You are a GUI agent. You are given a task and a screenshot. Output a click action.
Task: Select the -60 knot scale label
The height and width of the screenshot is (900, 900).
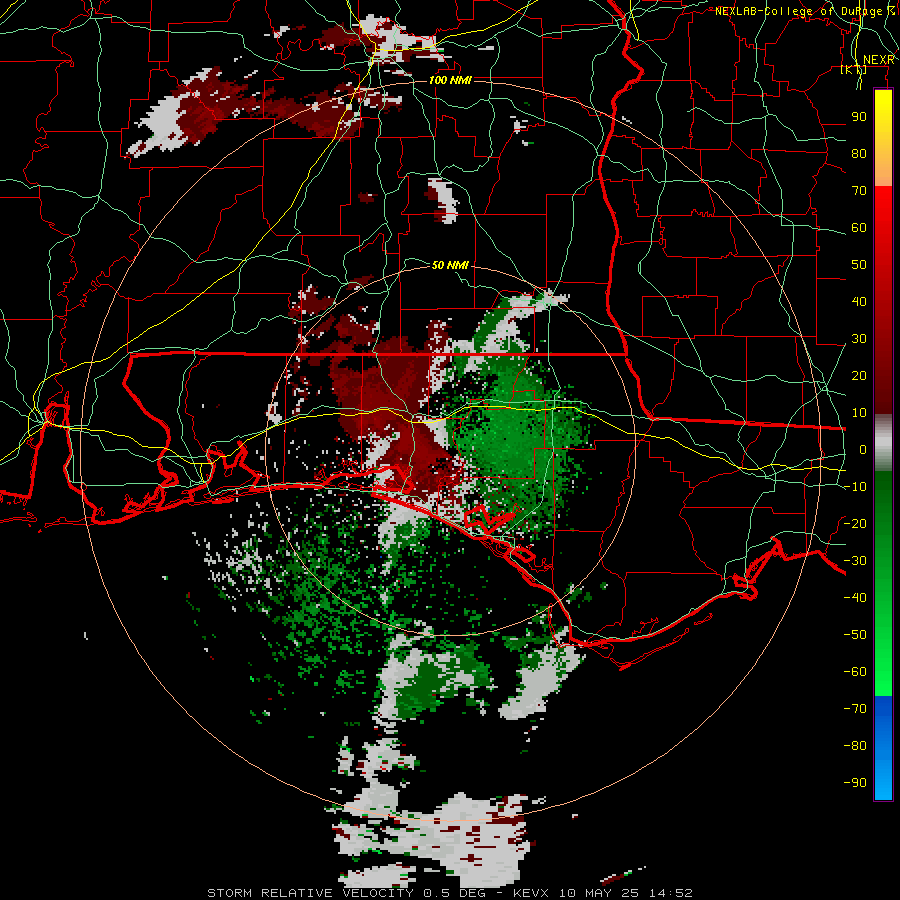(x=855, y=672)
